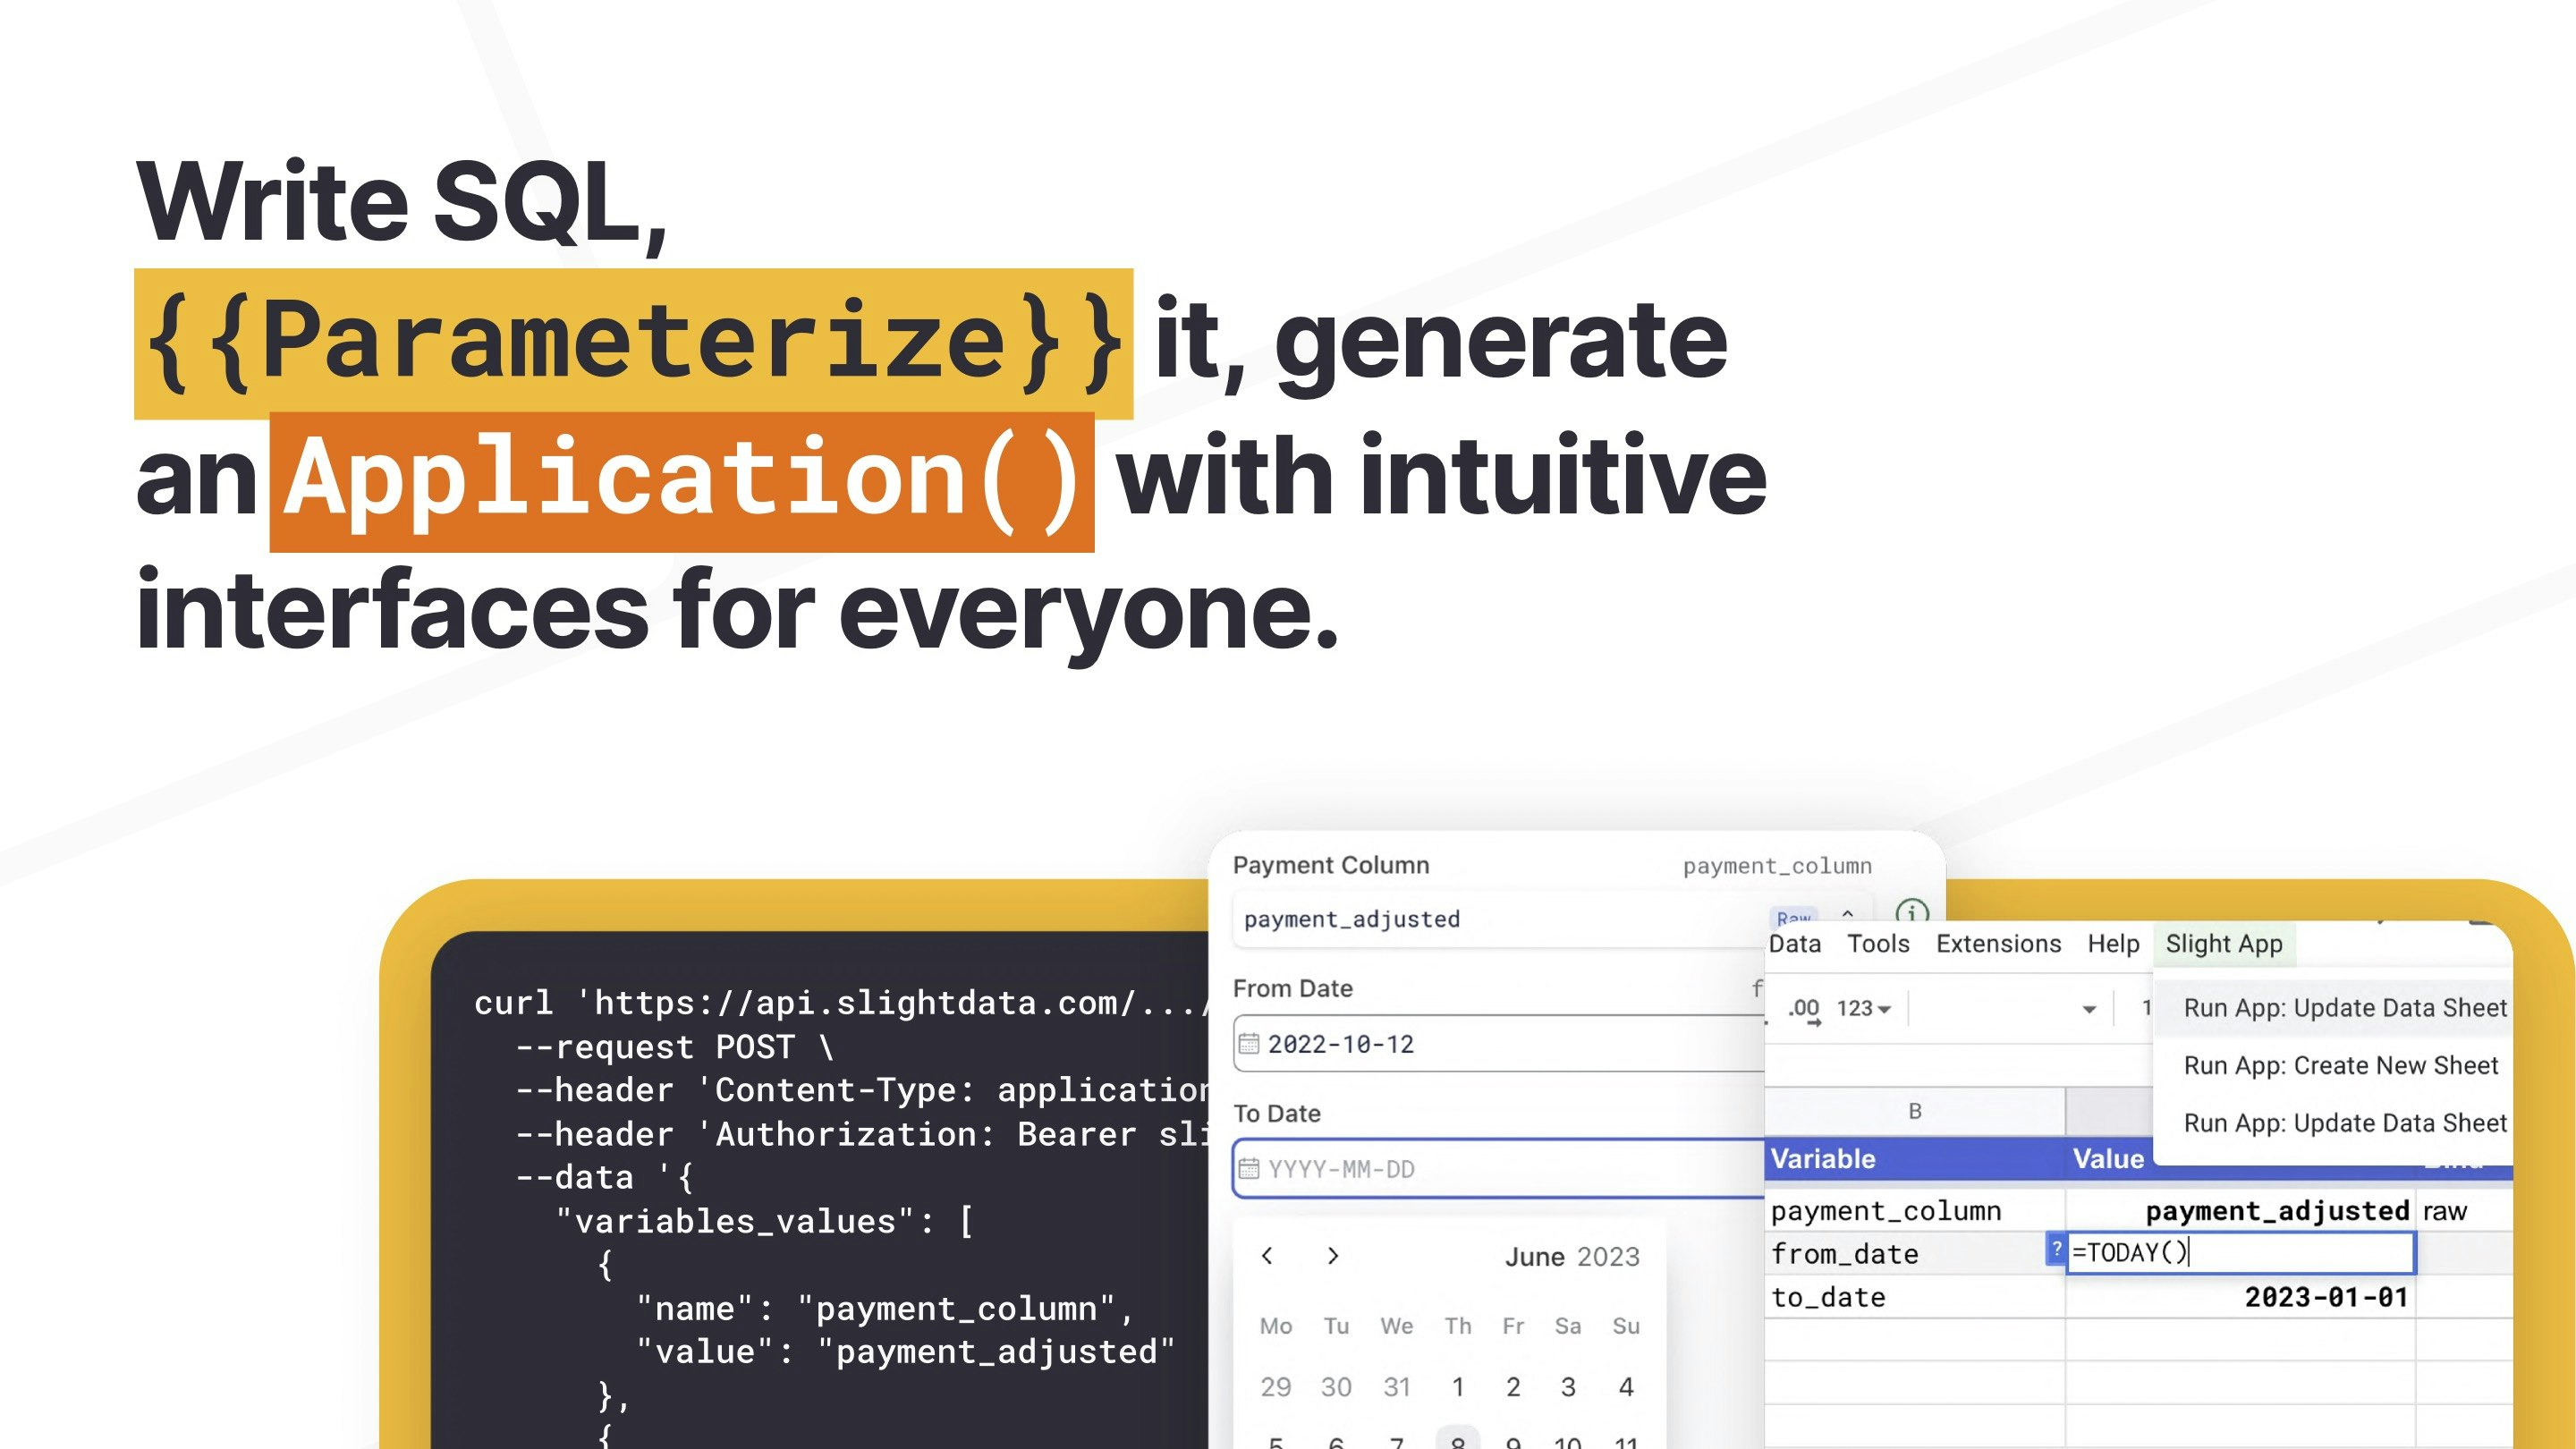This screenshot has width=2576, height=1449.
Task: Click the From Date field showing 2022-10-12
Action: click(1498, 1044)
